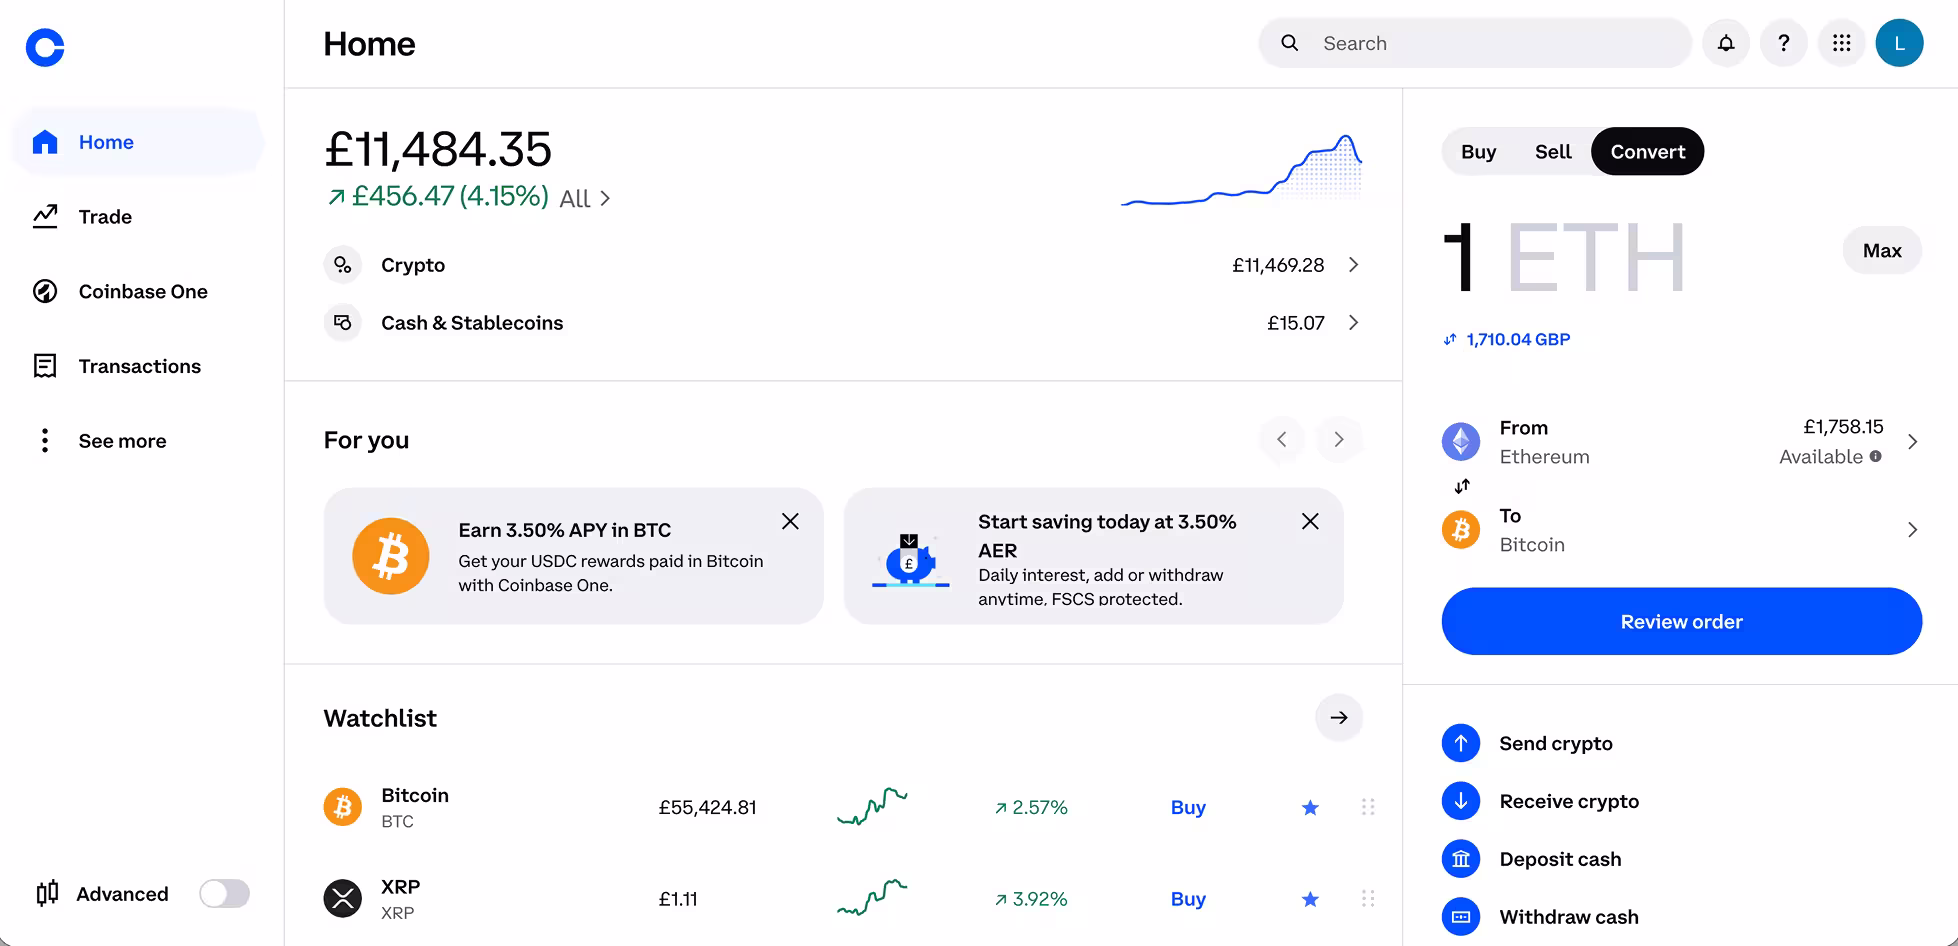Click the XRP icon in Watchlist
This screenshot has height=946, width=1958.
(x=343, y=898)
